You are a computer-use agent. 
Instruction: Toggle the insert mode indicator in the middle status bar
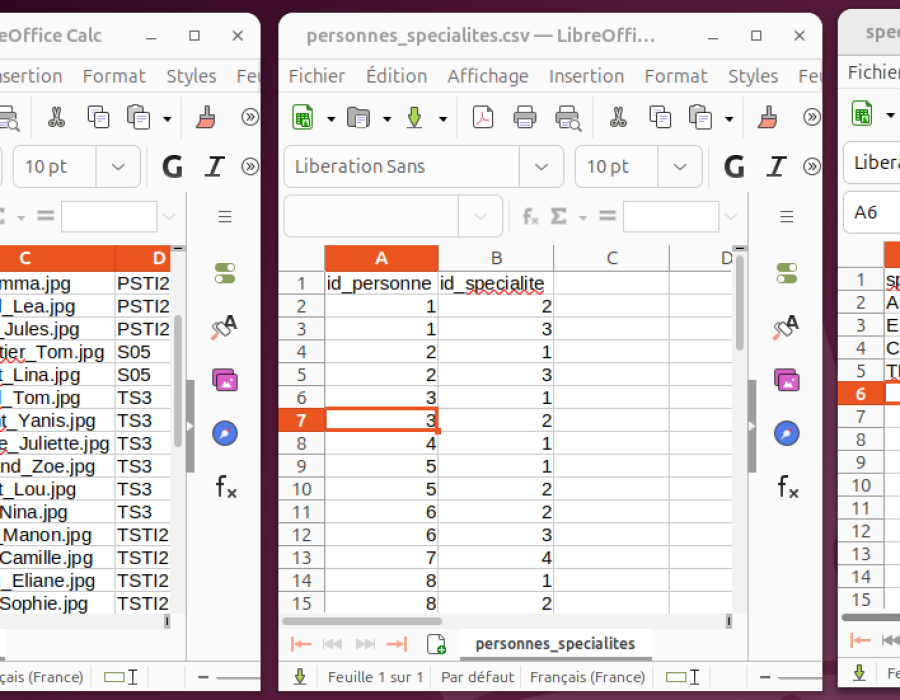[683, 677]
